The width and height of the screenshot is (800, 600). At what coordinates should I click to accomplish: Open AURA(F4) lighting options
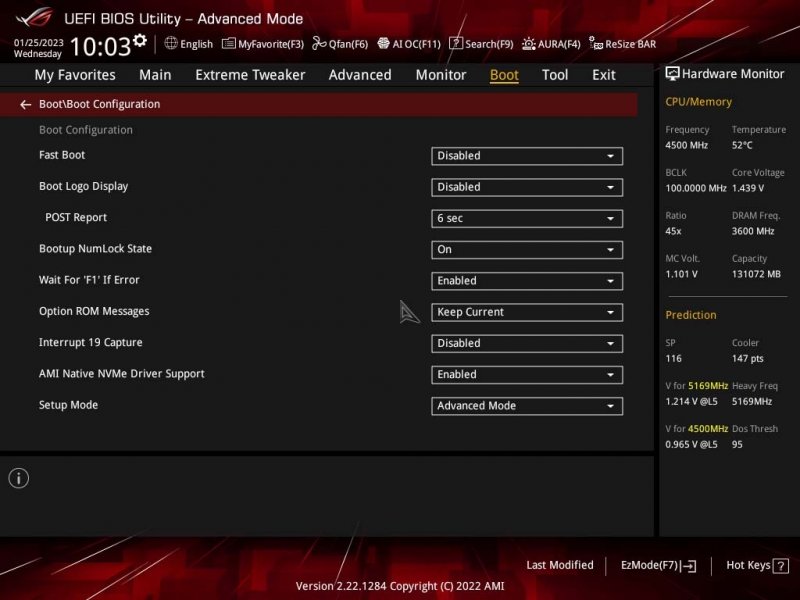coord(551,44)
